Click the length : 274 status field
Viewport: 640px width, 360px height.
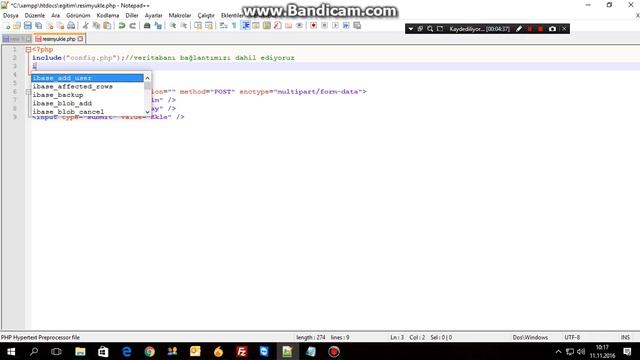coord(311,338)
